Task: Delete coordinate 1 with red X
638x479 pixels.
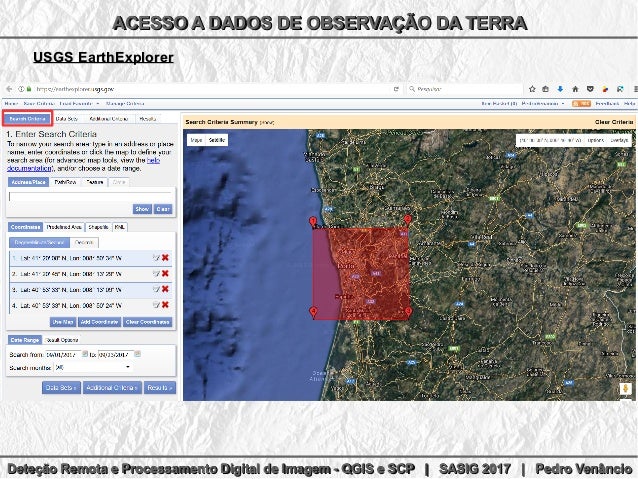Action: [165, 258]
